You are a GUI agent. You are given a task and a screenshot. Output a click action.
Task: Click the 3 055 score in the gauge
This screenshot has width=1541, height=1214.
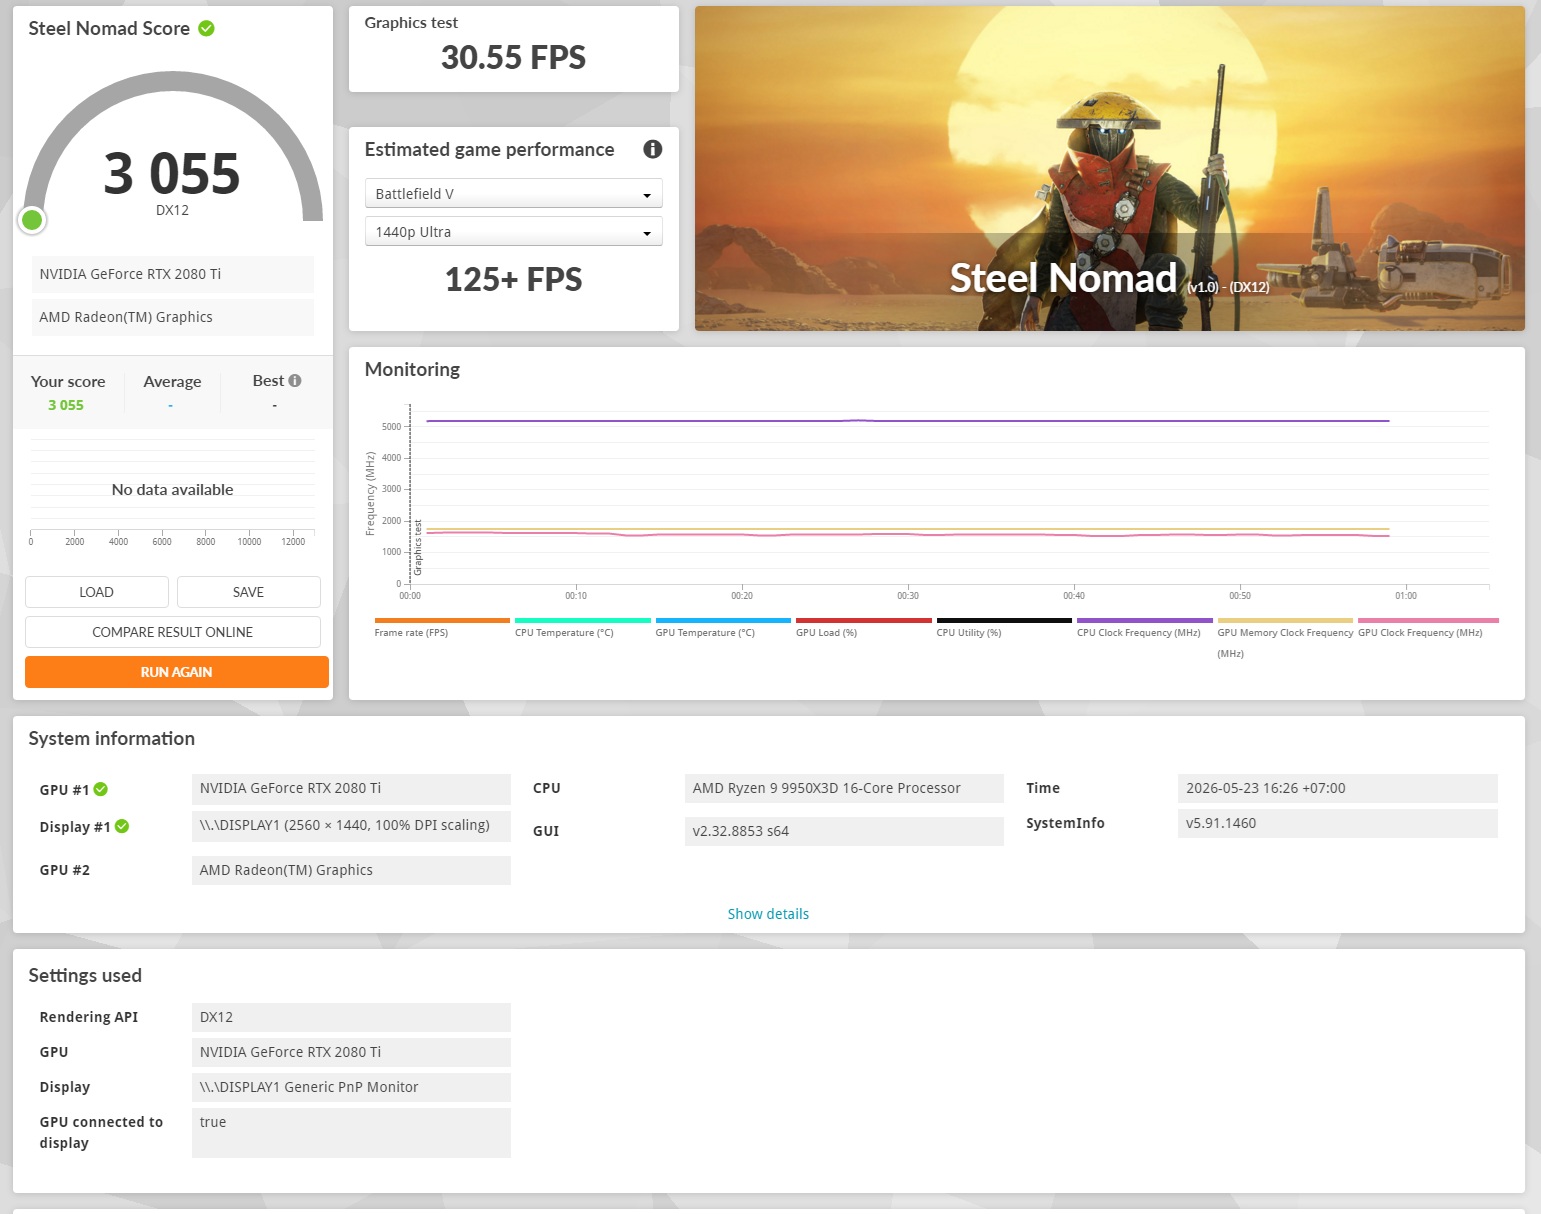point(172,173)
